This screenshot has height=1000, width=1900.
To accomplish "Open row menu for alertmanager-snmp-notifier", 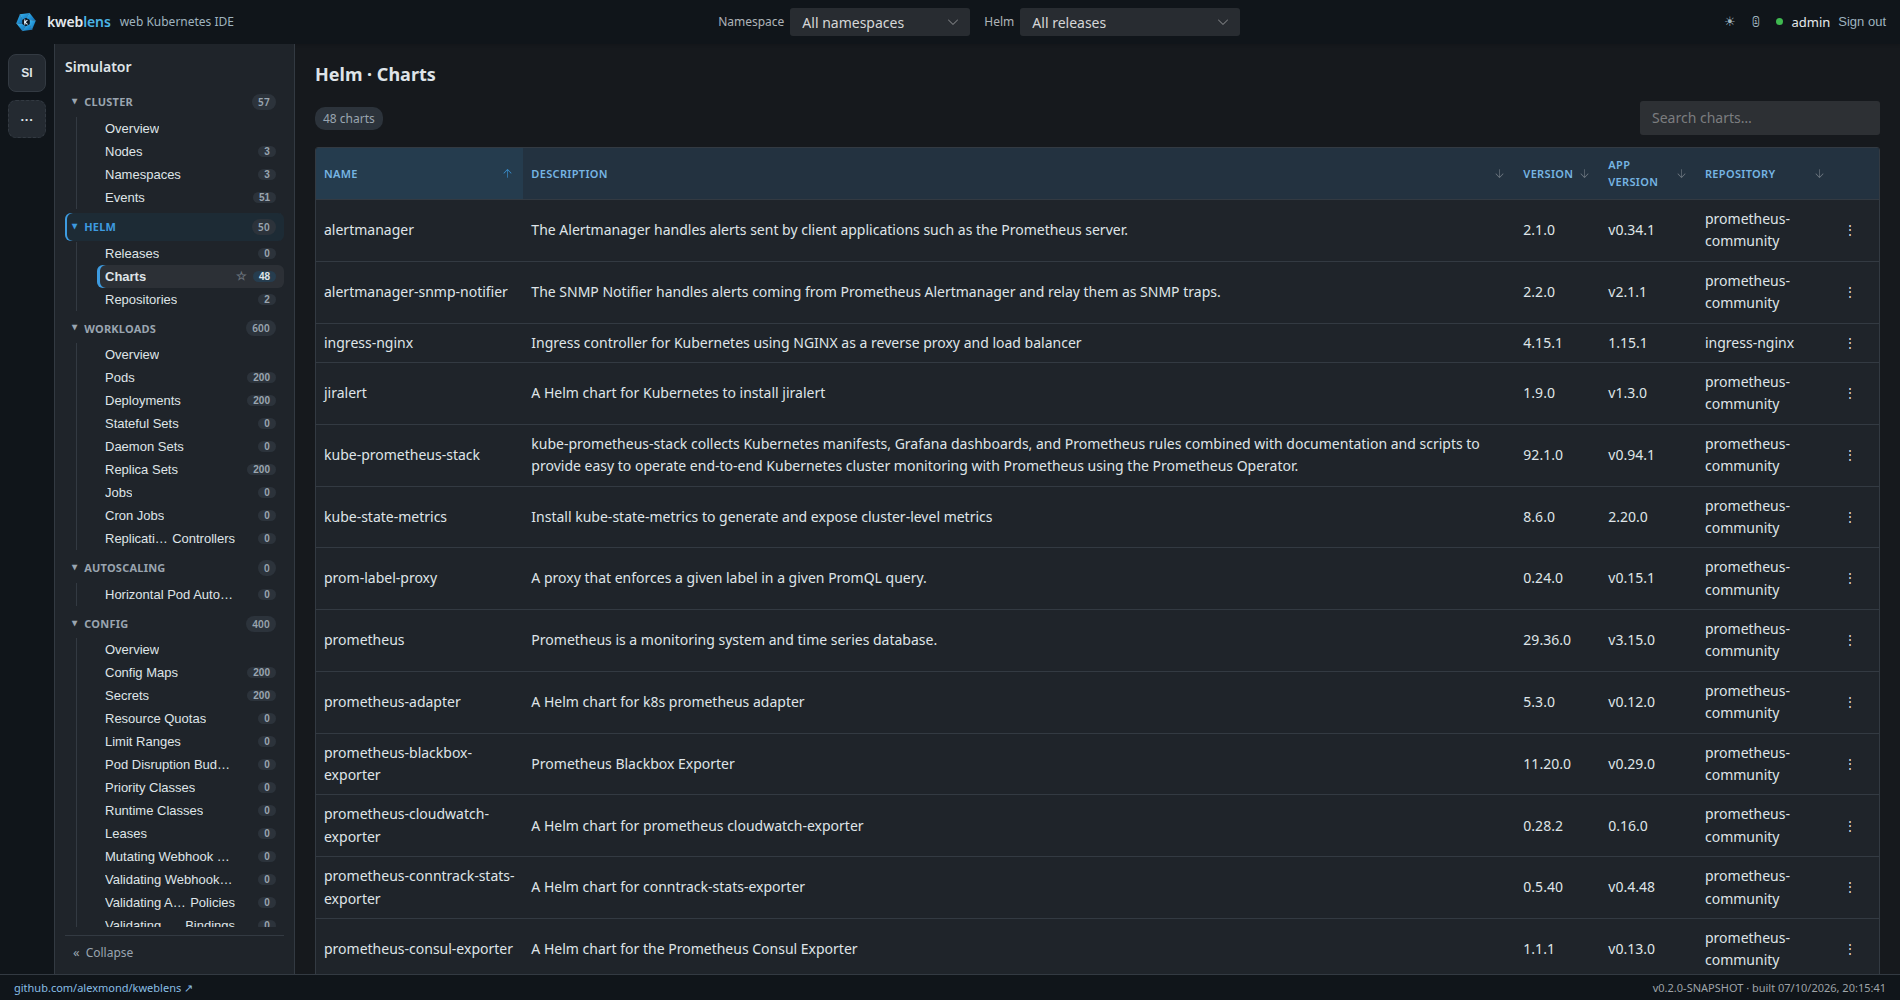I will [x=1850, y=292].
